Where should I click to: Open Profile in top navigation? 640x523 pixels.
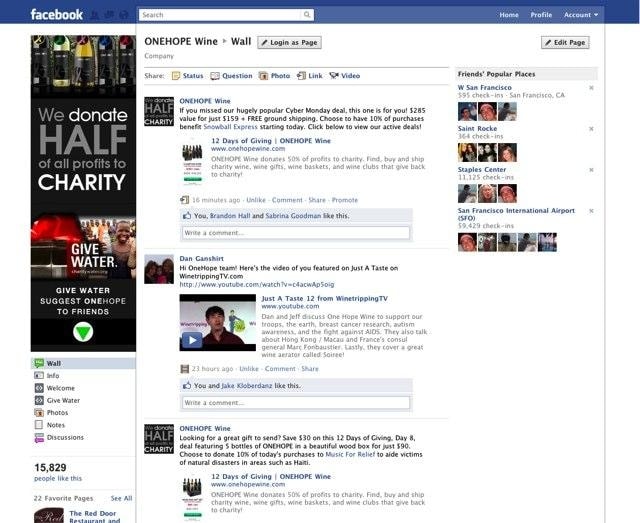click(541, 15)
